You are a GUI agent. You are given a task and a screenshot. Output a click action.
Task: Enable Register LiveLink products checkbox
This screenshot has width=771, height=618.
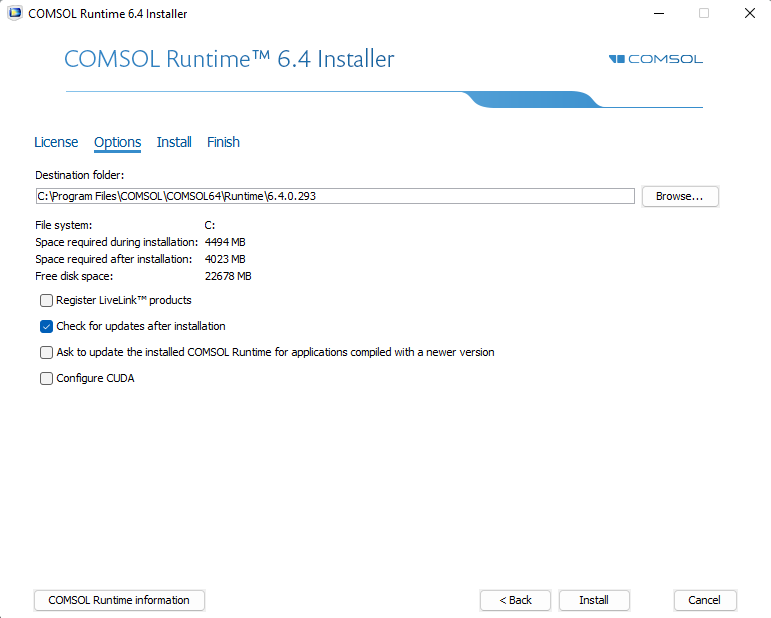pos(46,300)
